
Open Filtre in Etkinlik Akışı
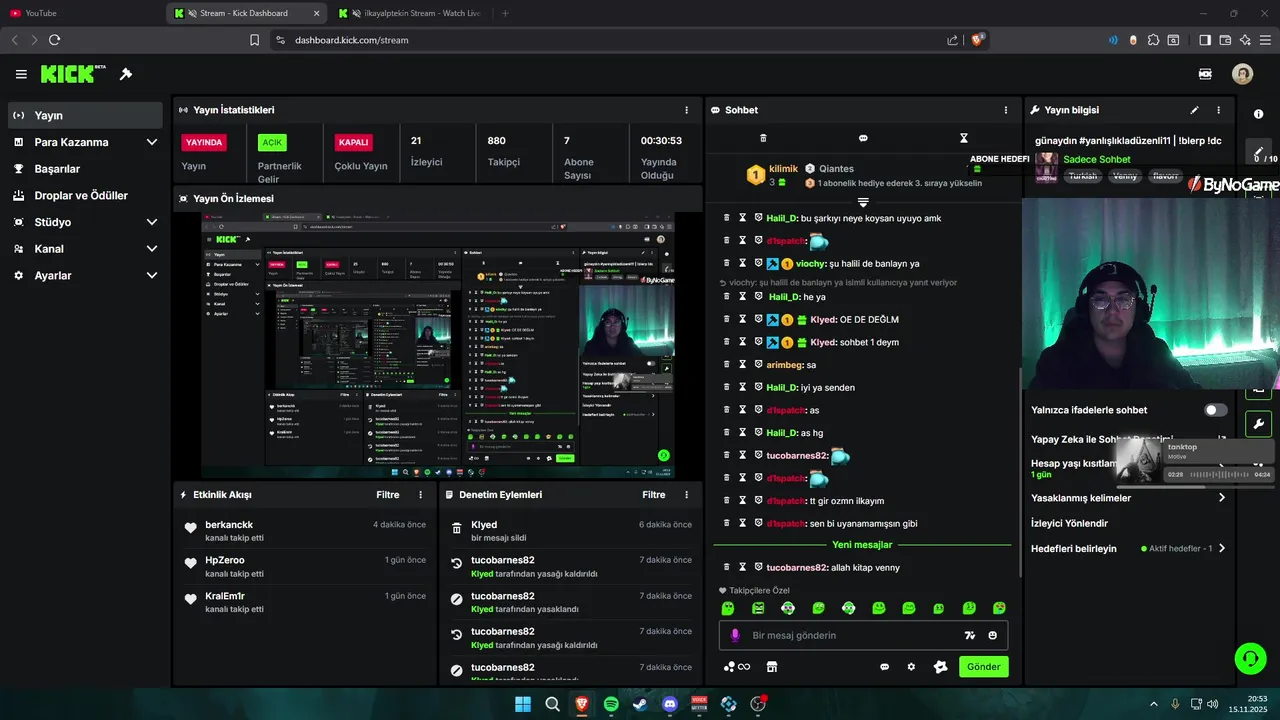point(388,495)
